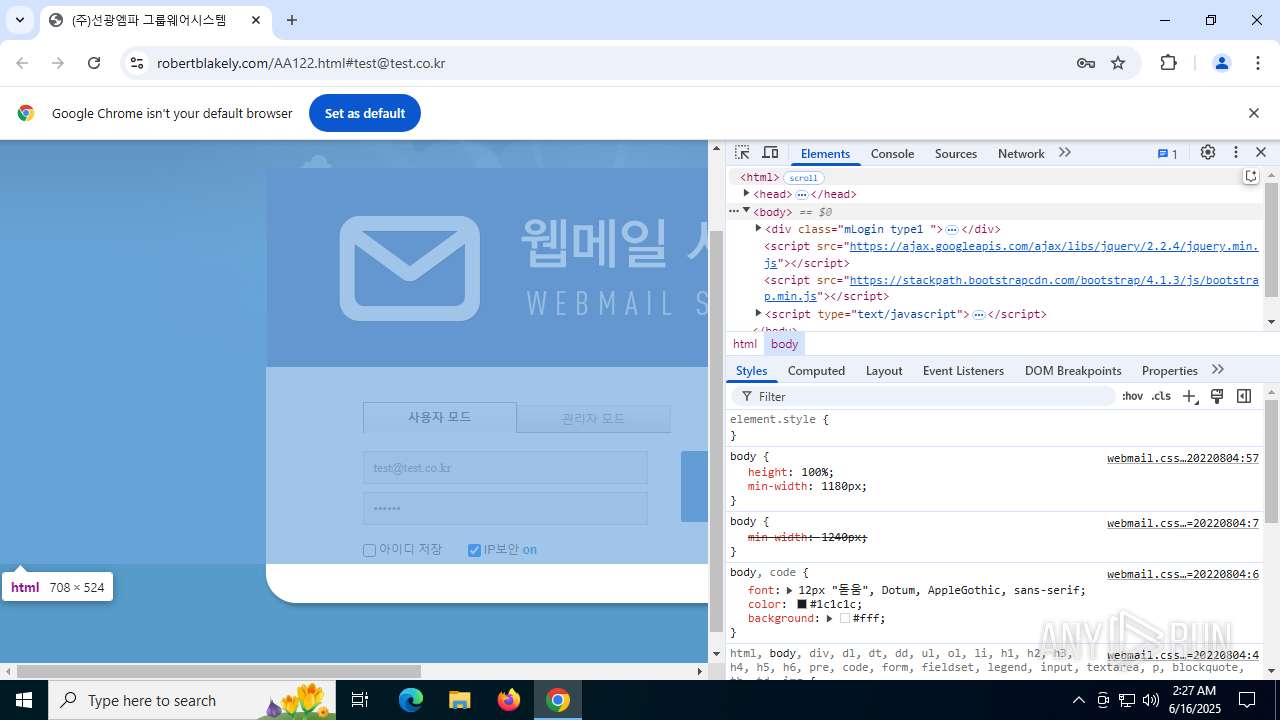Open Chrome three-dot menu
1280x720 pixels.
point(1258,63)
